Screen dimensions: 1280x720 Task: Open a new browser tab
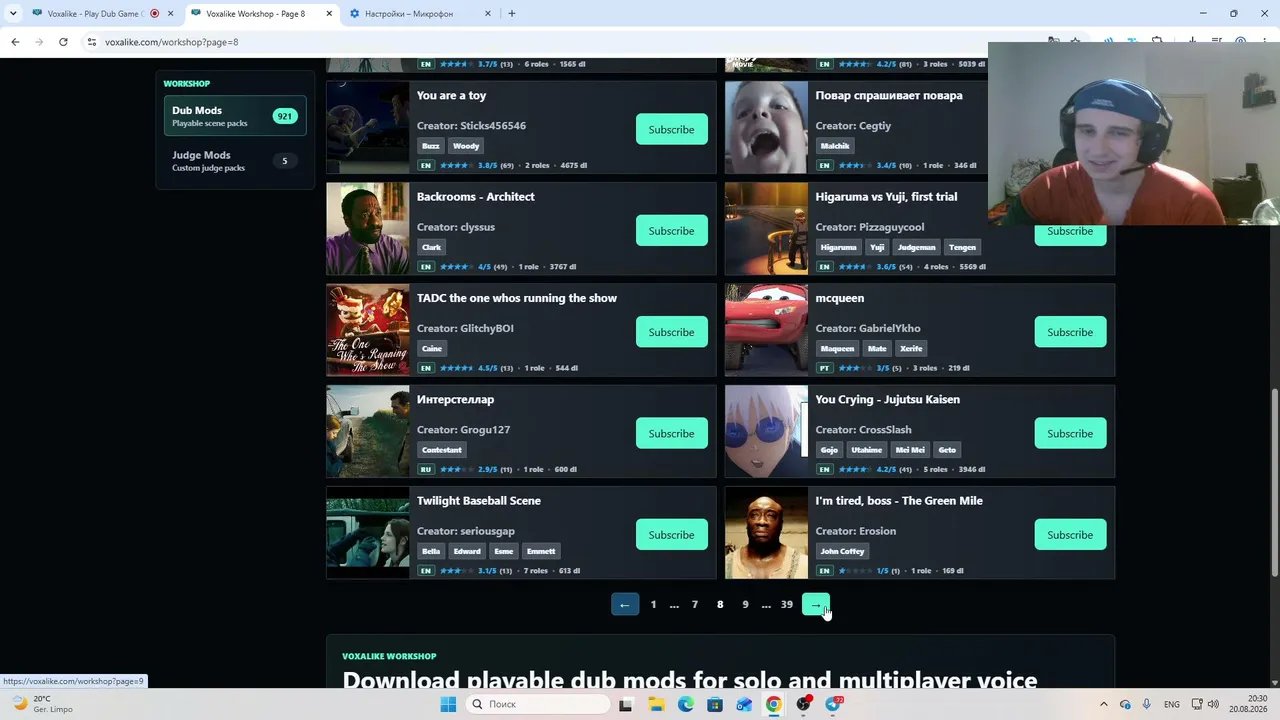(512, 14)
